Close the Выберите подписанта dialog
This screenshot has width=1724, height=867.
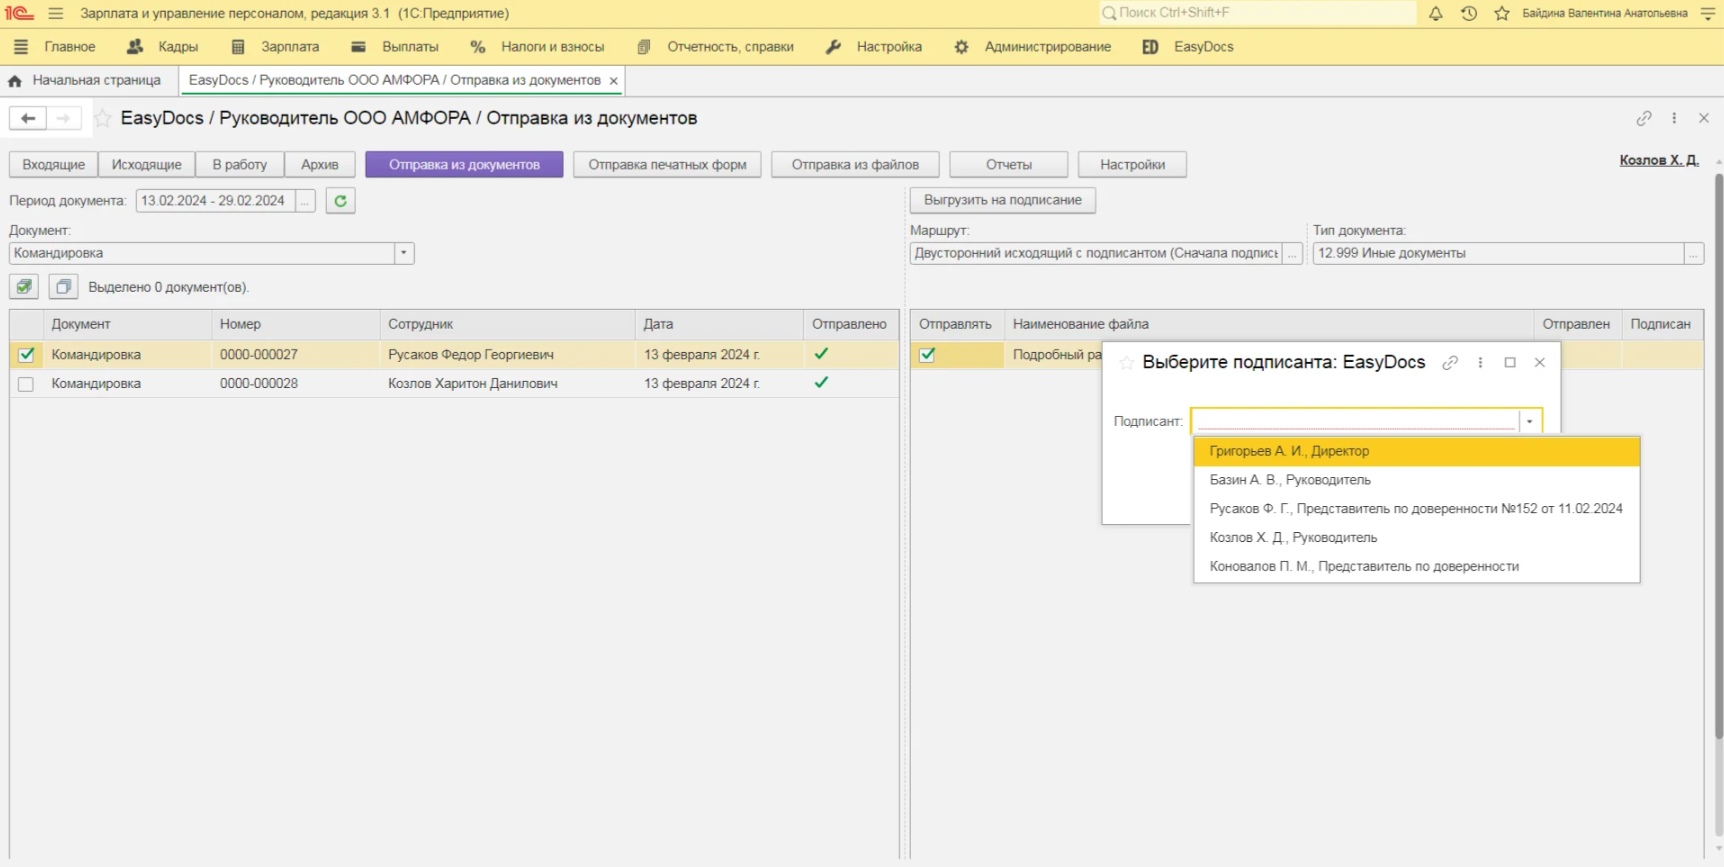coord(1540,363)
